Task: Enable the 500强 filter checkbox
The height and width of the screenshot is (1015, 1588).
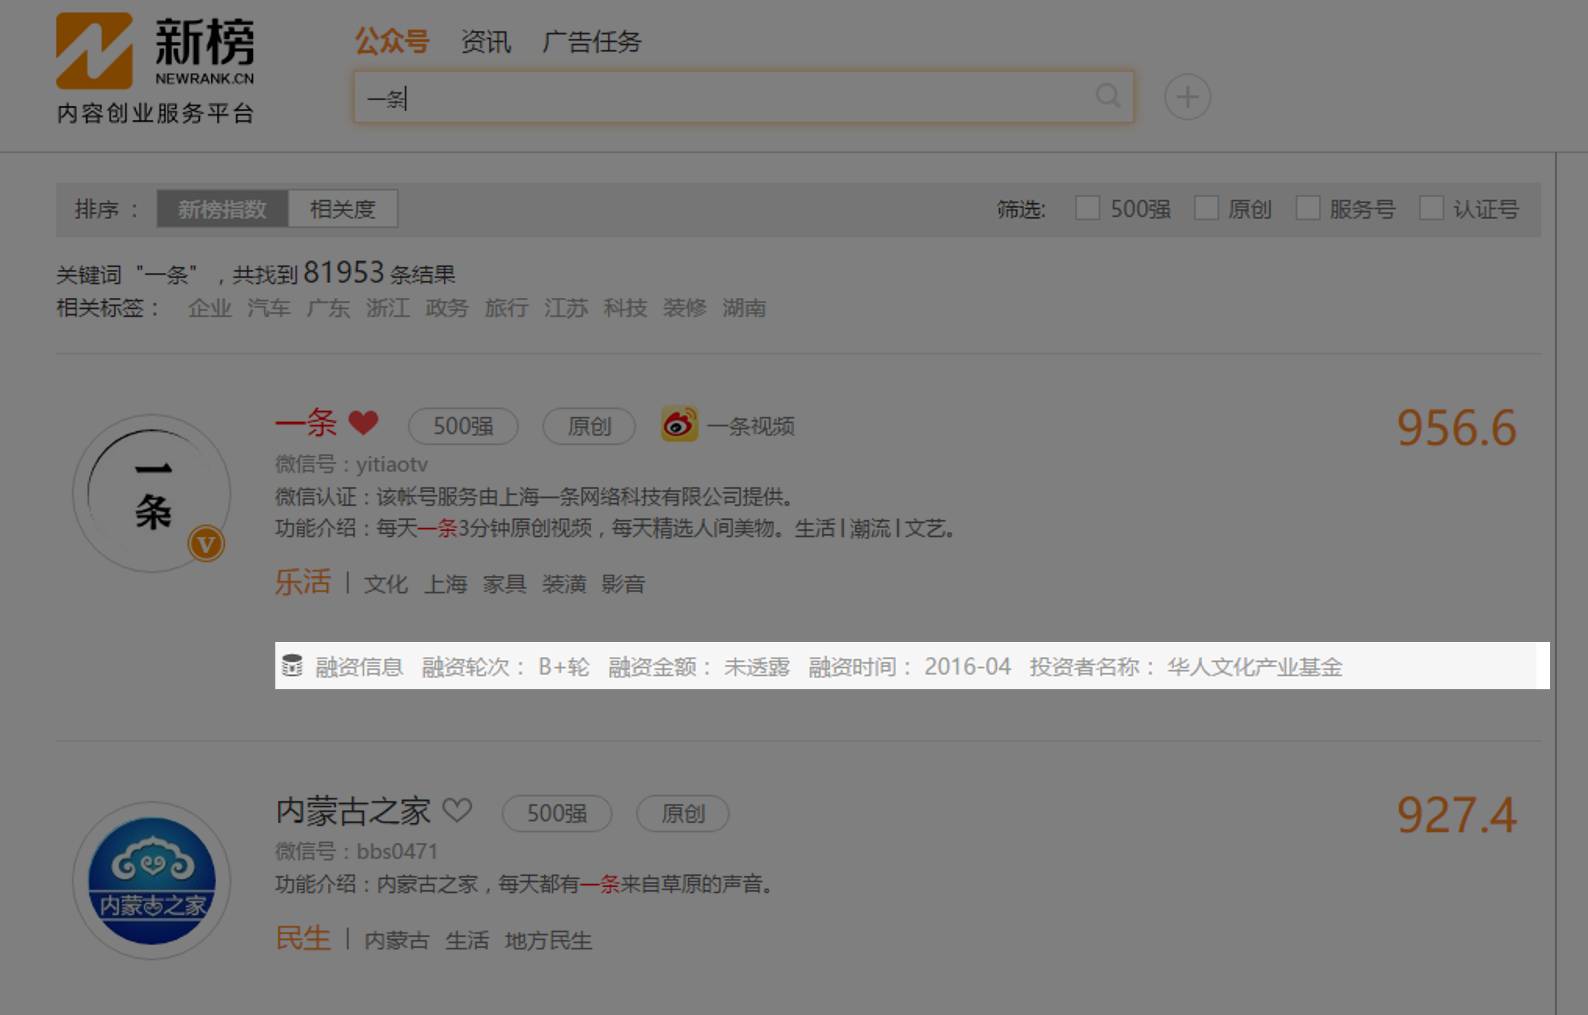Action: pyautogui.click(x=1087, y=208)
